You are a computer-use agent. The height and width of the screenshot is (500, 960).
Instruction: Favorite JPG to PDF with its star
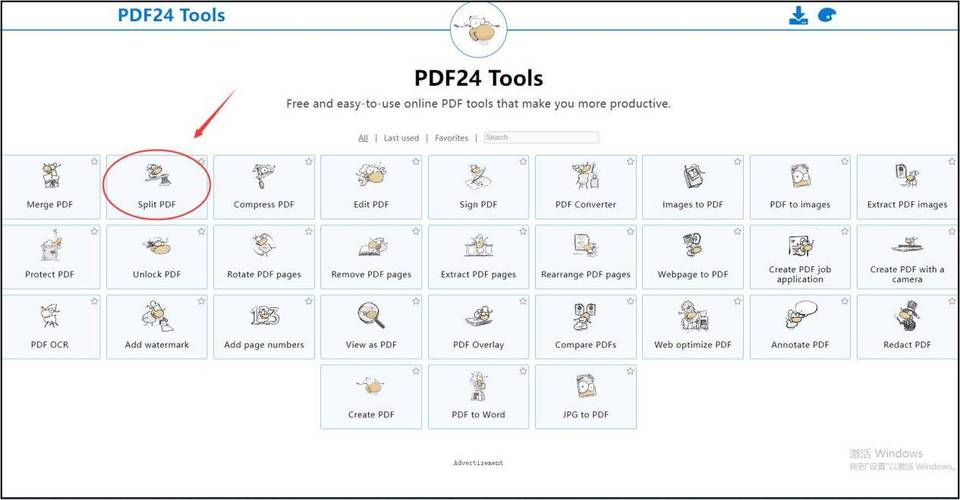coord(630,371)
